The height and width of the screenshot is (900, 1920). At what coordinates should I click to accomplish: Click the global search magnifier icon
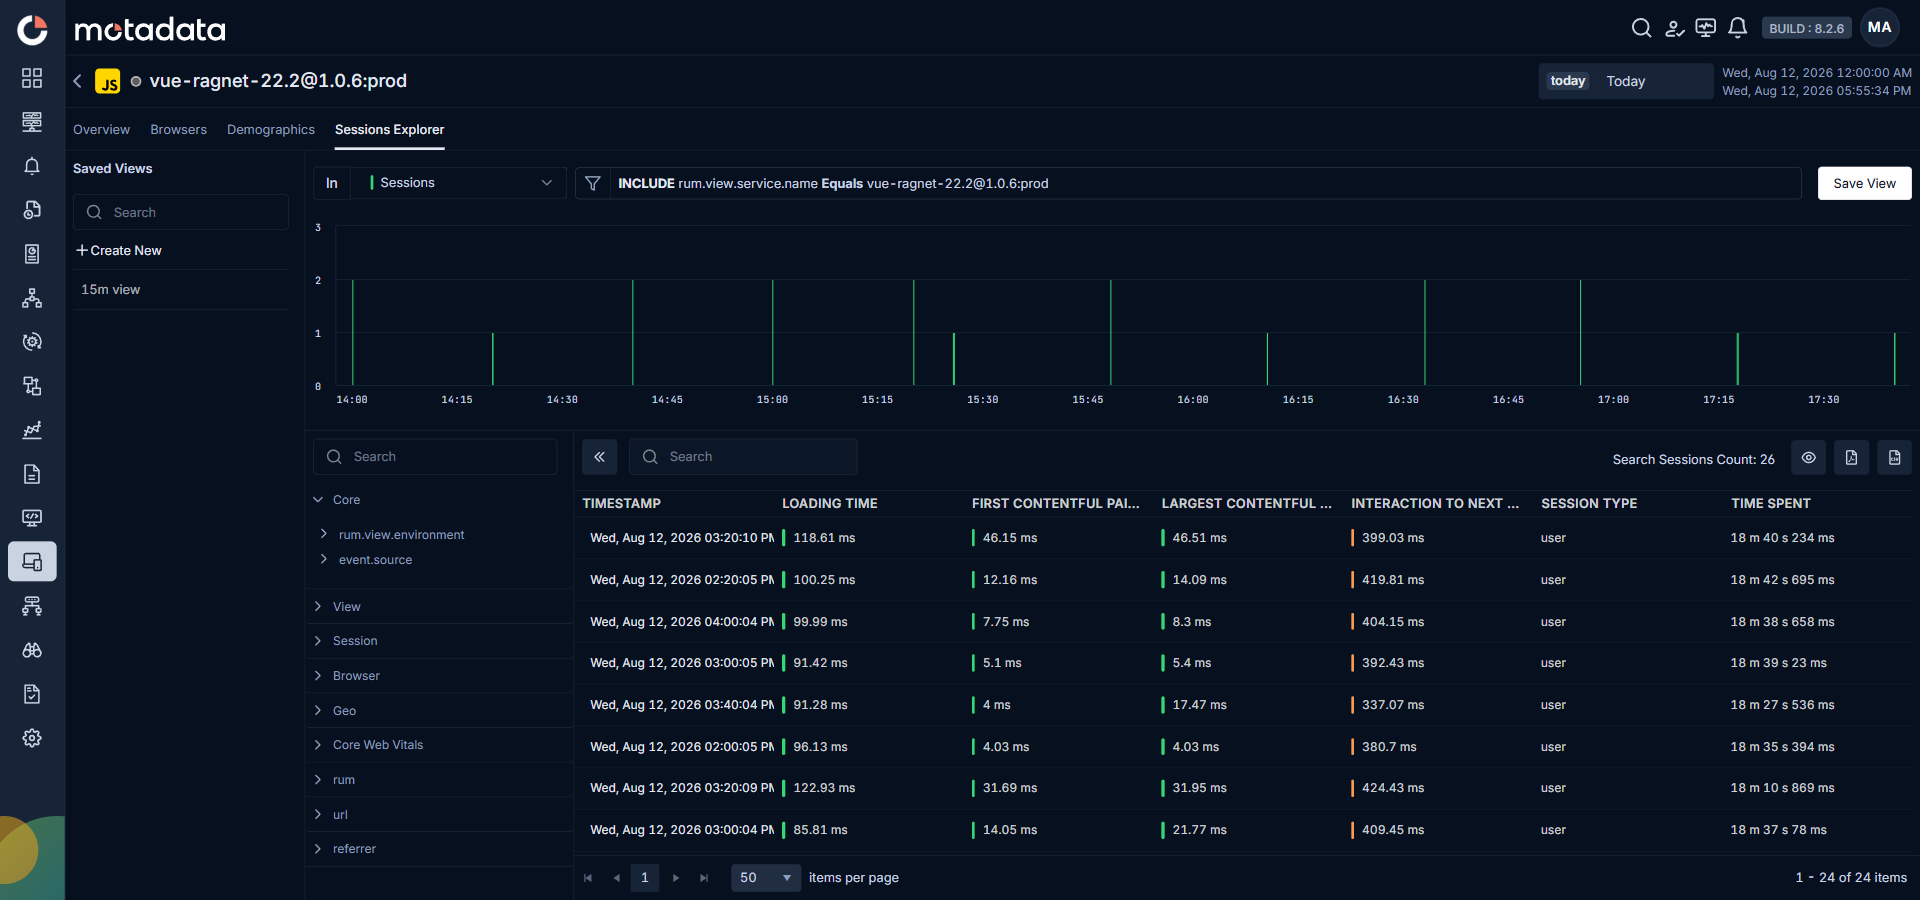tap(1641, 28)
